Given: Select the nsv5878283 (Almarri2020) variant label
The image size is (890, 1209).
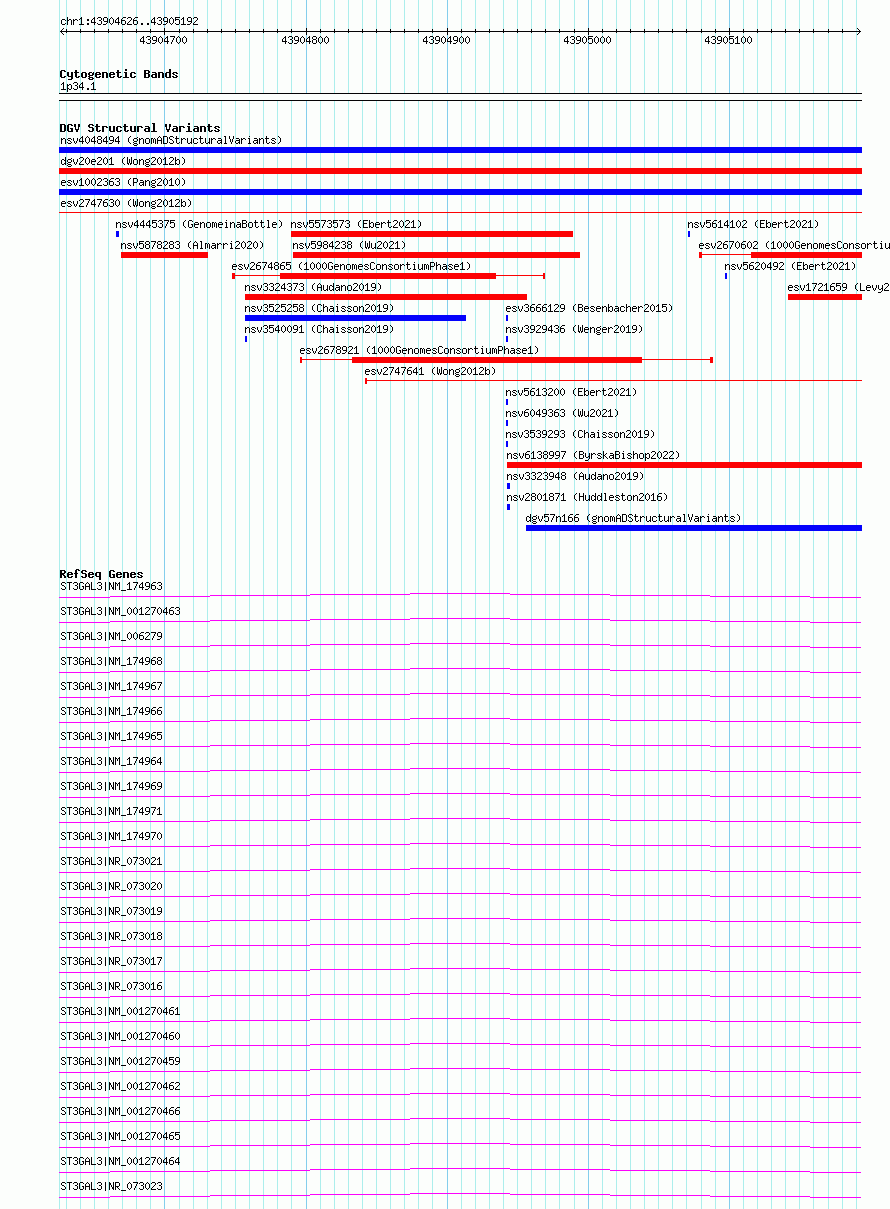Looking at the screenshot, I should coord(192,245).
